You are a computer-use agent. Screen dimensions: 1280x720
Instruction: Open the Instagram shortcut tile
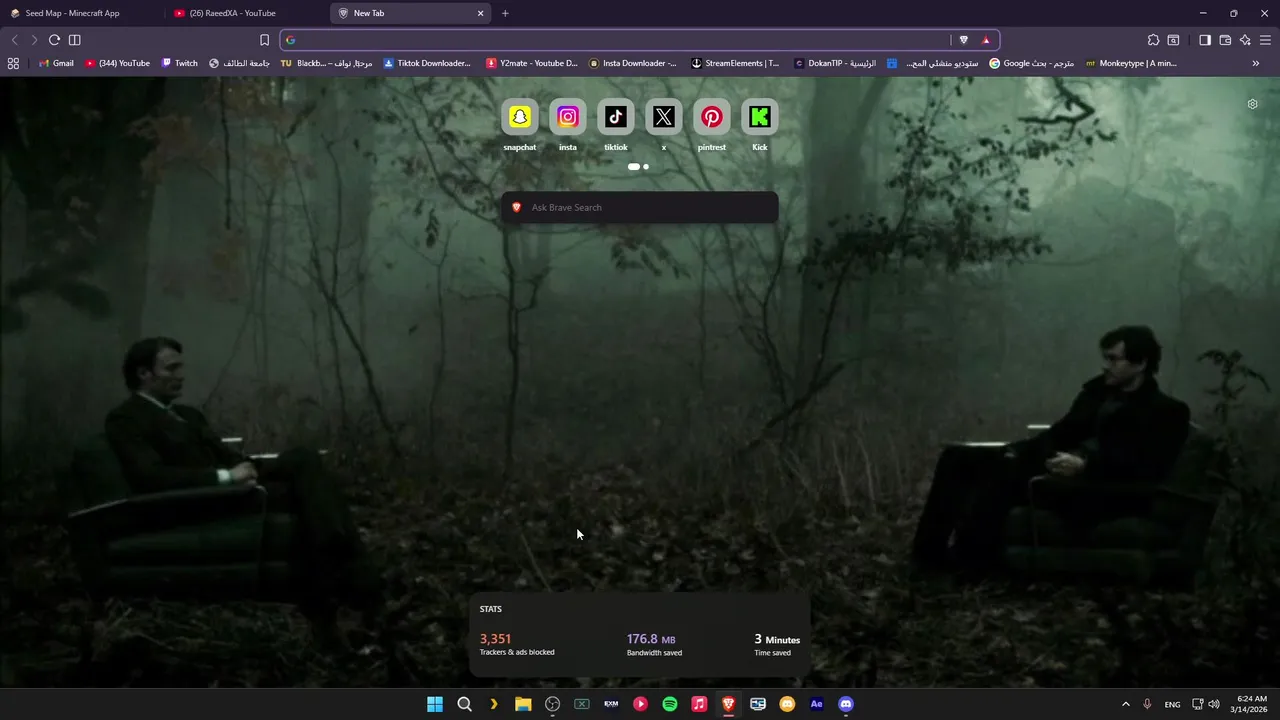click(x=567, y=118)
